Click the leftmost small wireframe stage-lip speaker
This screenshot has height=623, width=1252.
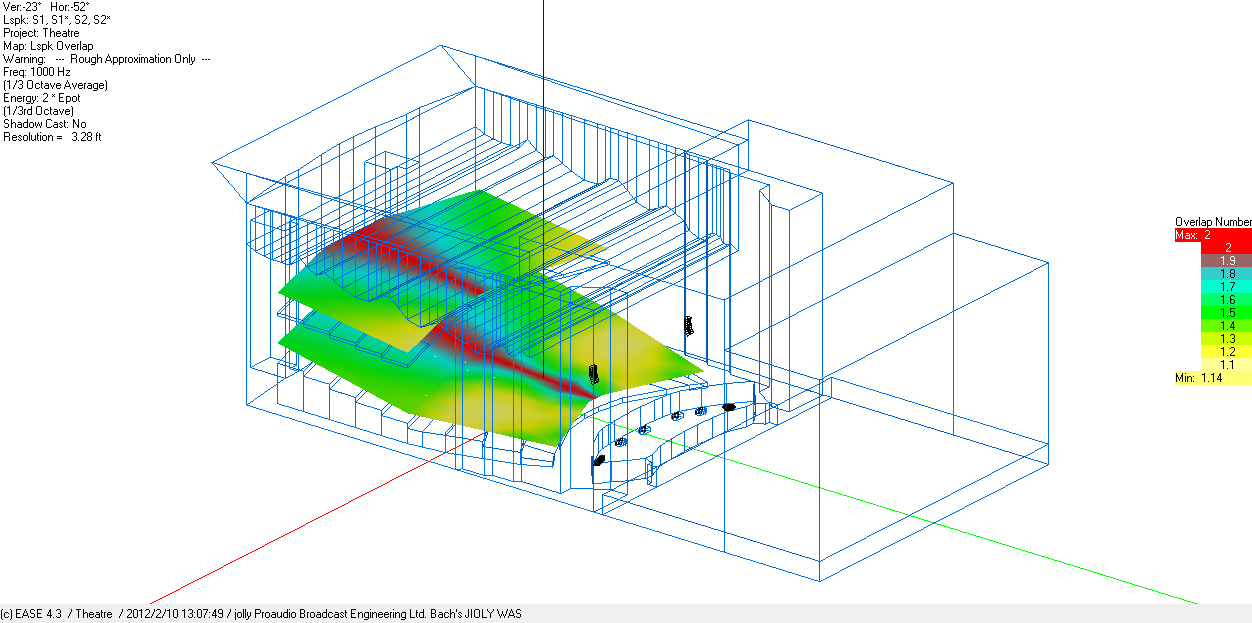click(x=621, y=441)
